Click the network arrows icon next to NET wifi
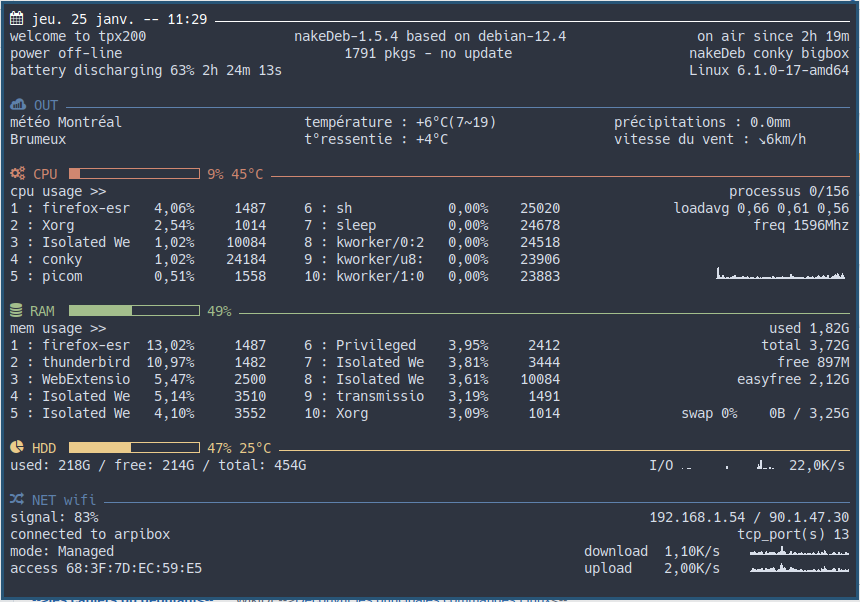This screenshot has width=860, height=602. click(x=15, y=499)
